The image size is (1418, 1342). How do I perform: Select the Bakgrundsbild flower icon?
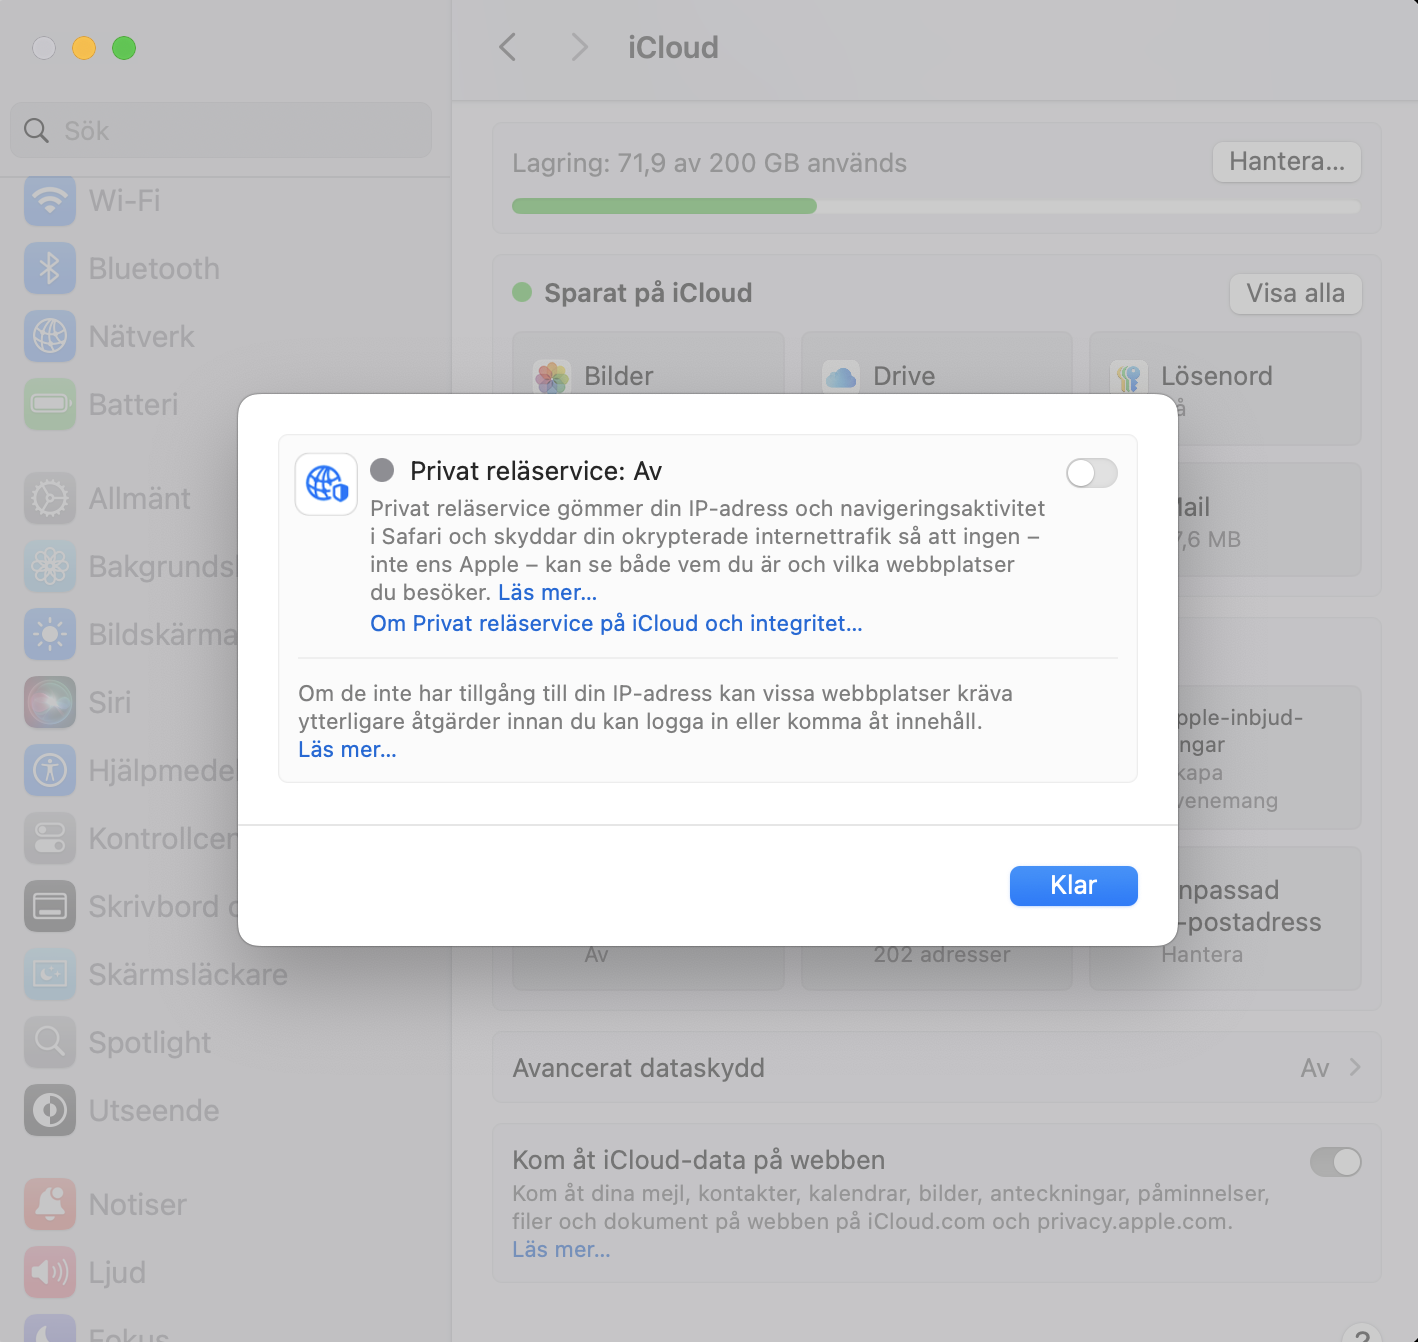(50, 566)
